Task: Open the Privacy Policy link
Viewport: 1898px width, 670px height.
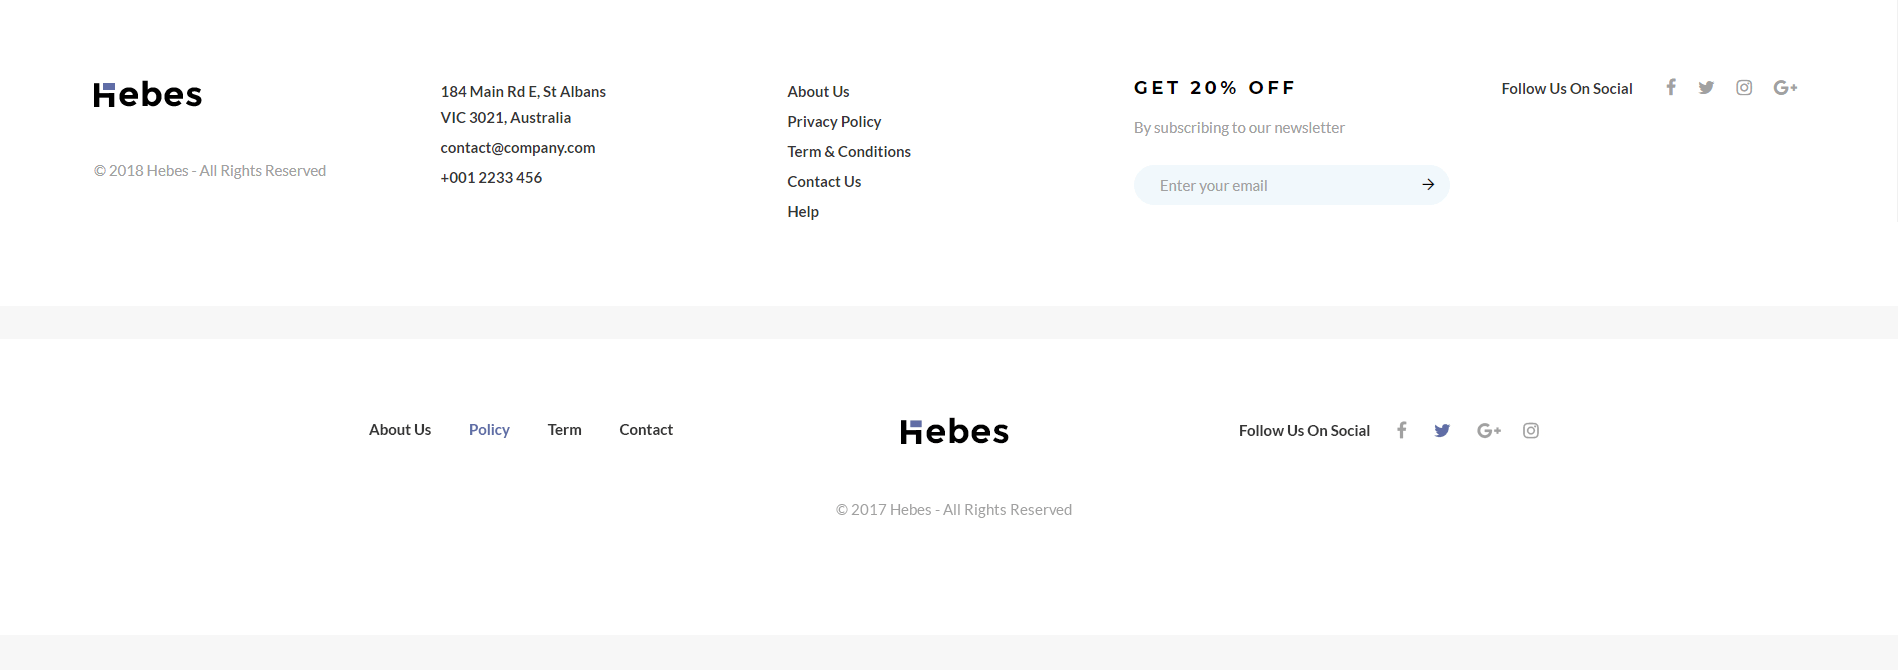Action: tap(834, 122)
